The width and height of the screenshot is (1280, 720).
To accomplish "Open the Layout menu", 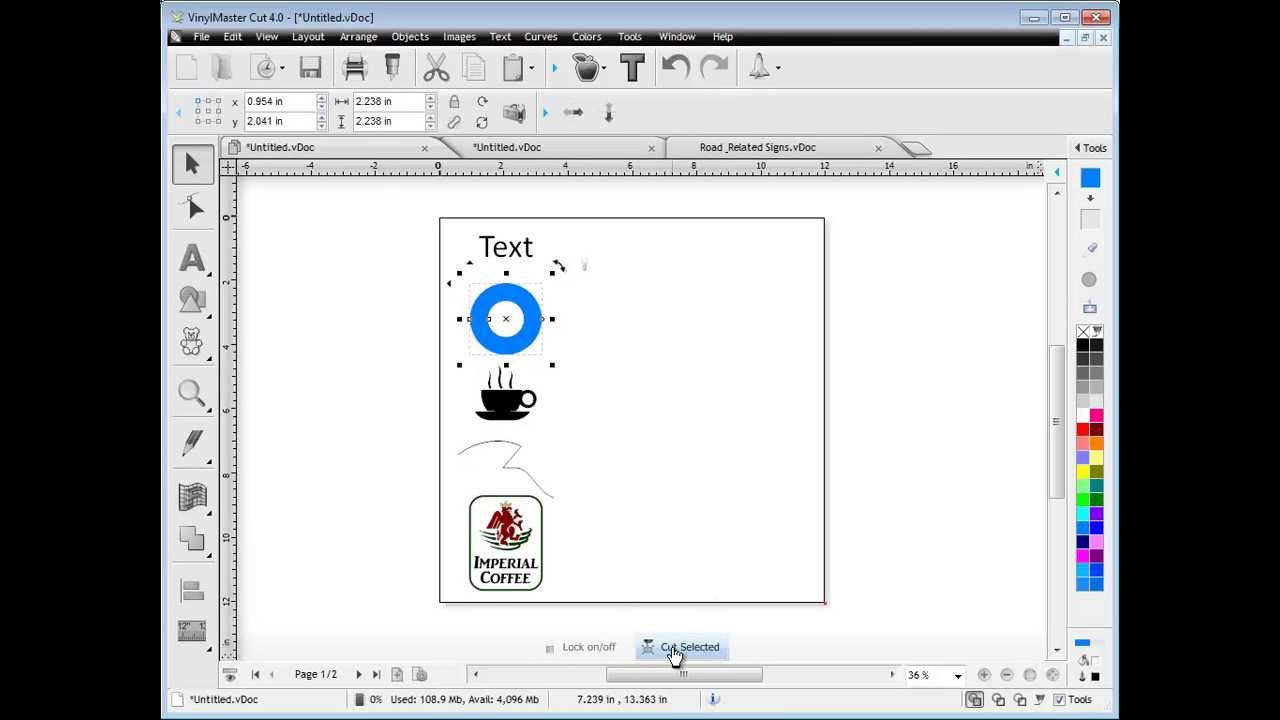I will coord(308,37).
